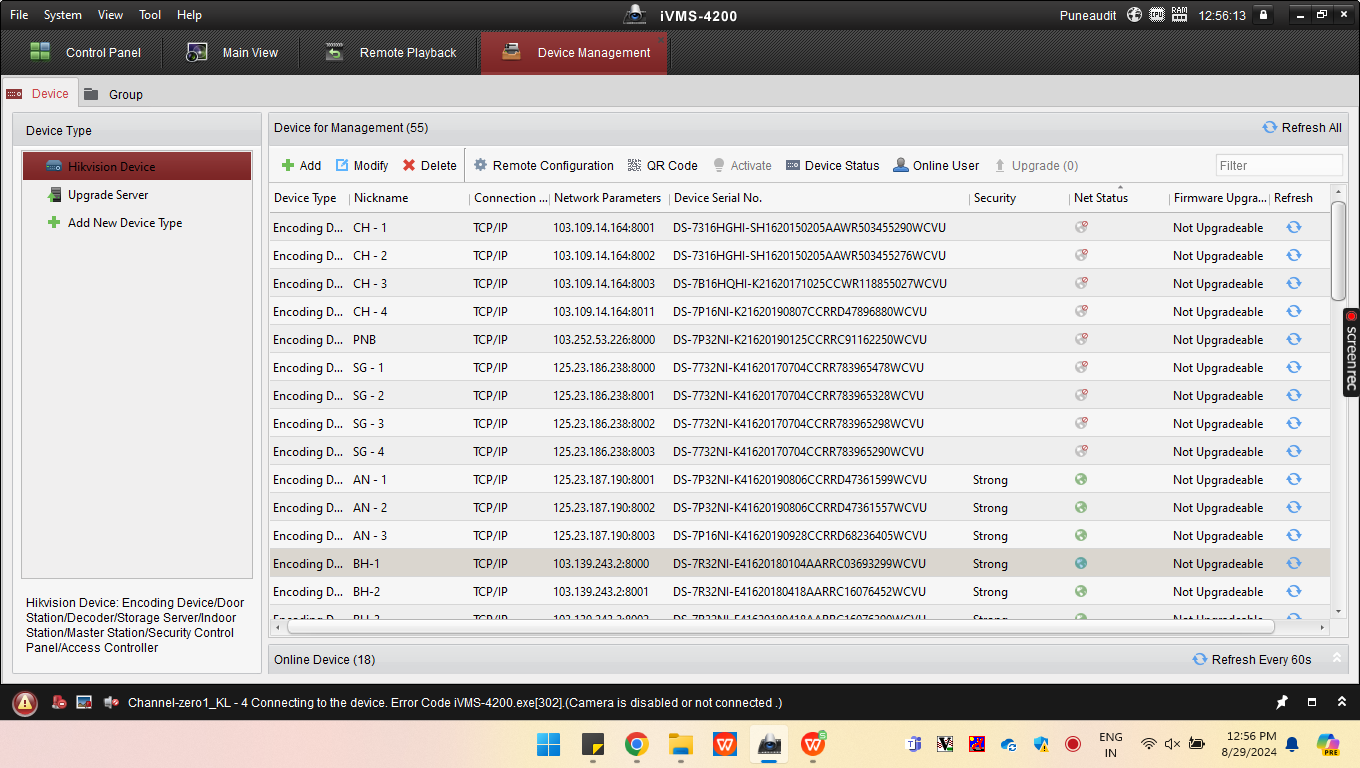Open the Tool menu
Viewport: 1360px width, 768px height.
150,15
